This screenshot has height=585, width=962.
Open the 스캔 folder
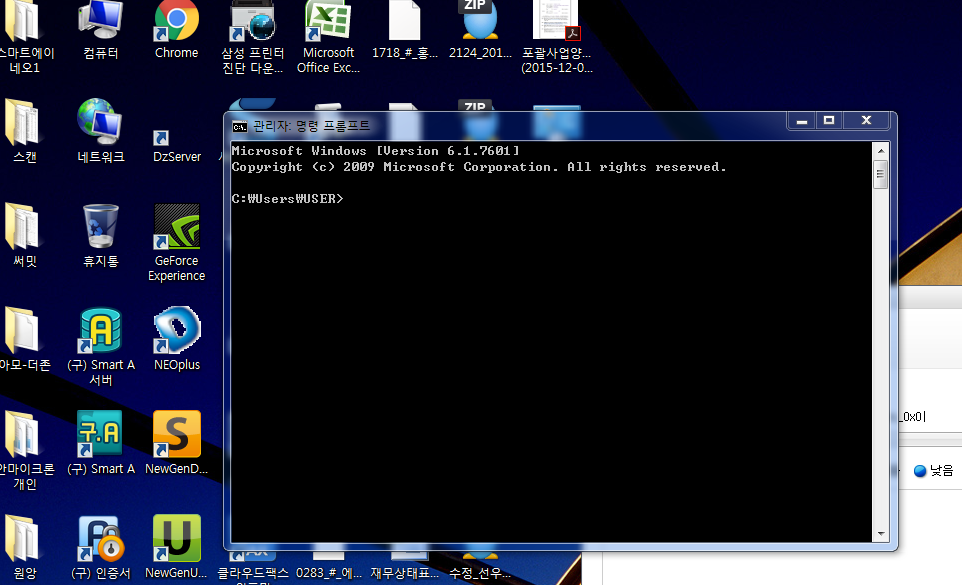pos(23,131)
